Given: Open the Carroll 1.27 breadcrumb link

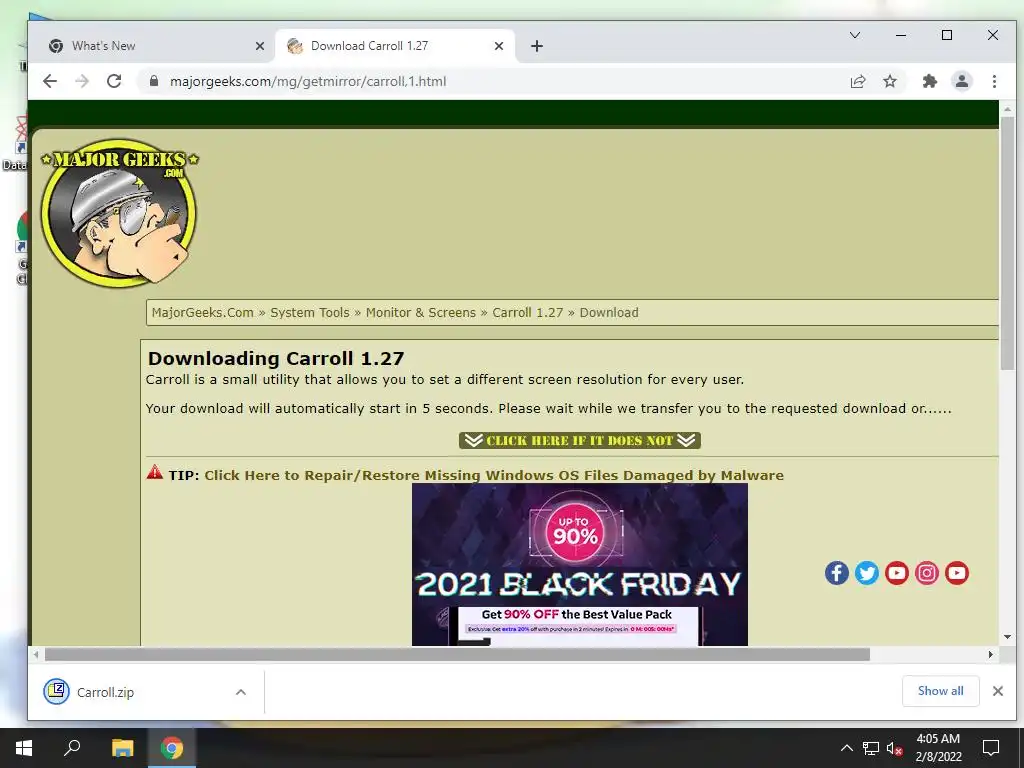Looking at the screenshot, I should pyautogui.click(x=528, y=313).
